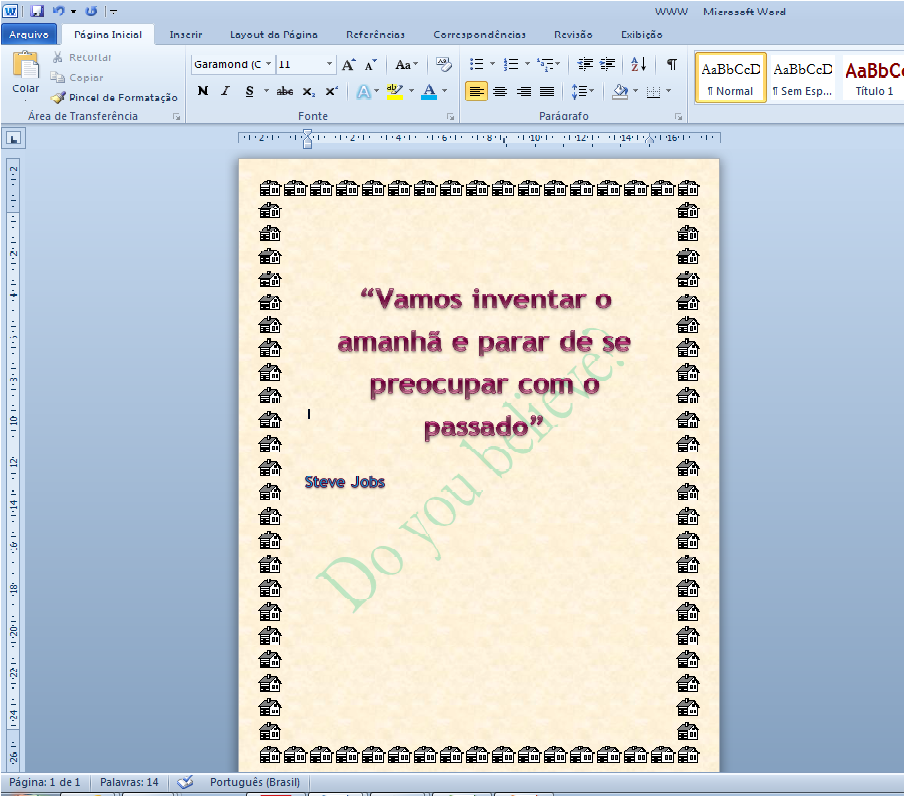Open the Text Effects button
Image resolution: width=904 pixels, height=796 pixels.
tap(363, 91)
